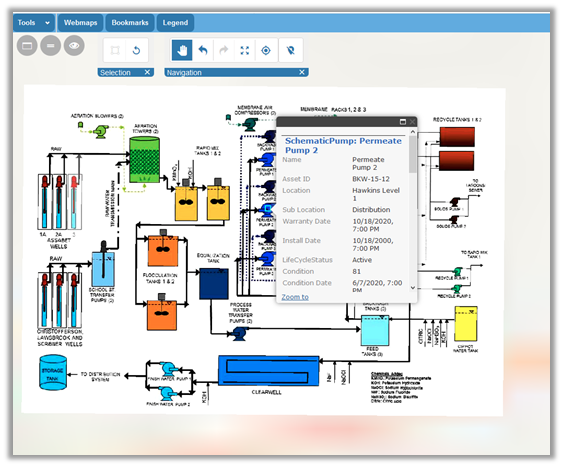Click popup scrollbar up arrow
The image size is (563, 467).
click(413, 132)
